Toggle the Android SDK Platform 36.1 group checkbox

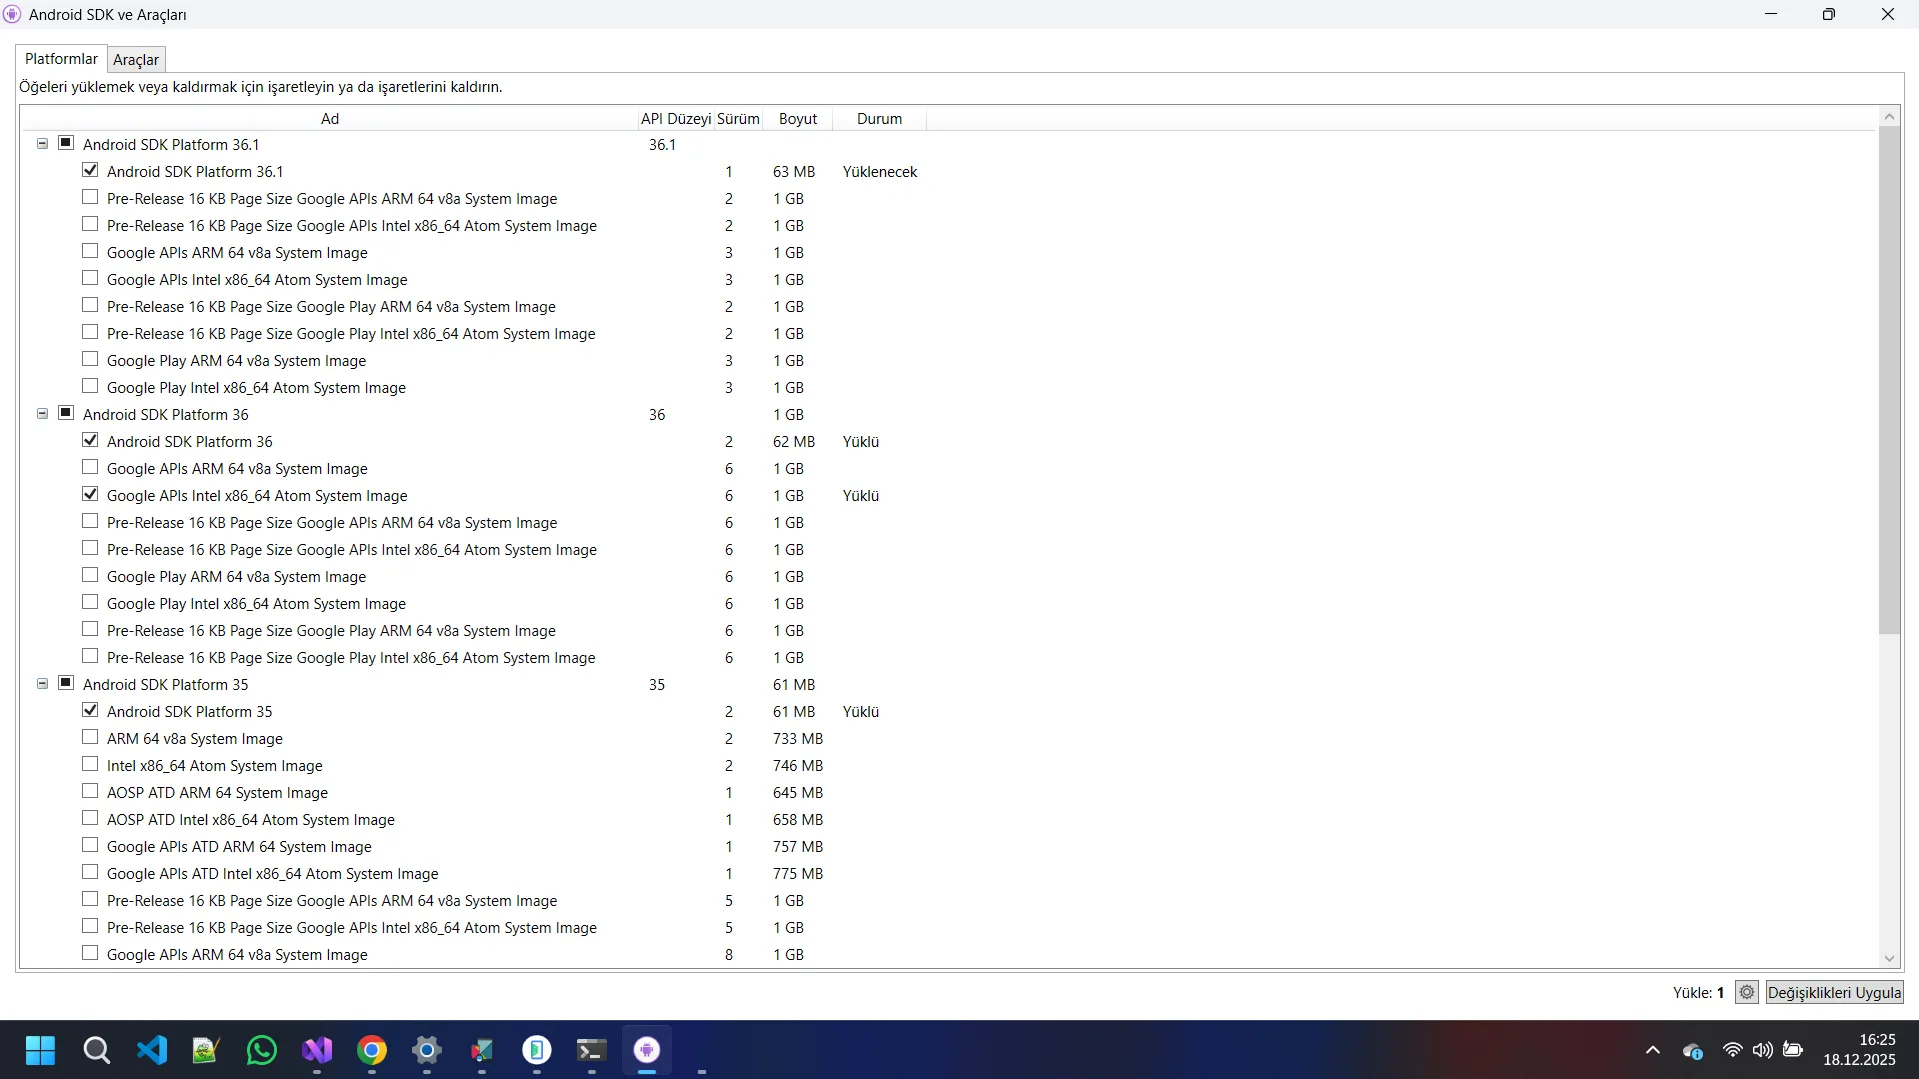coord(66,143)
